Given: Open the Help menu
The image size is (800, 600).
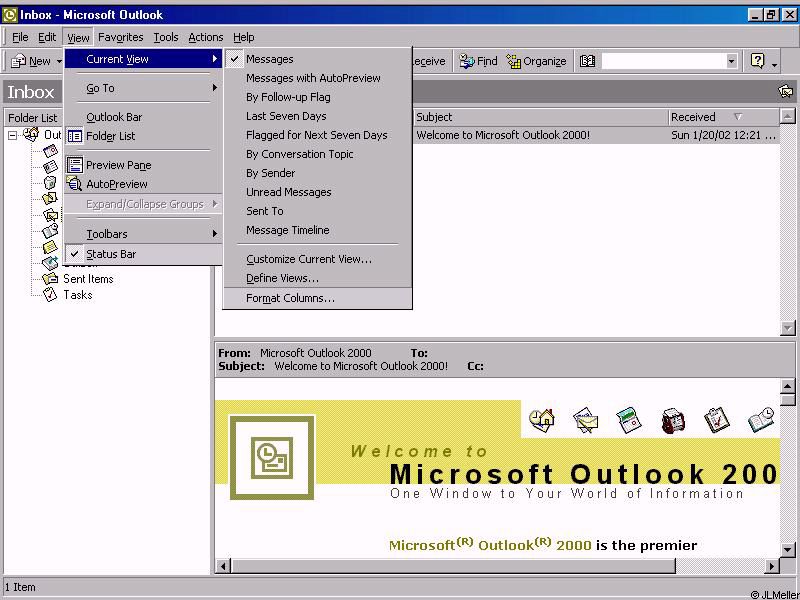Looking at the screenshot, I should pos(243,37).
